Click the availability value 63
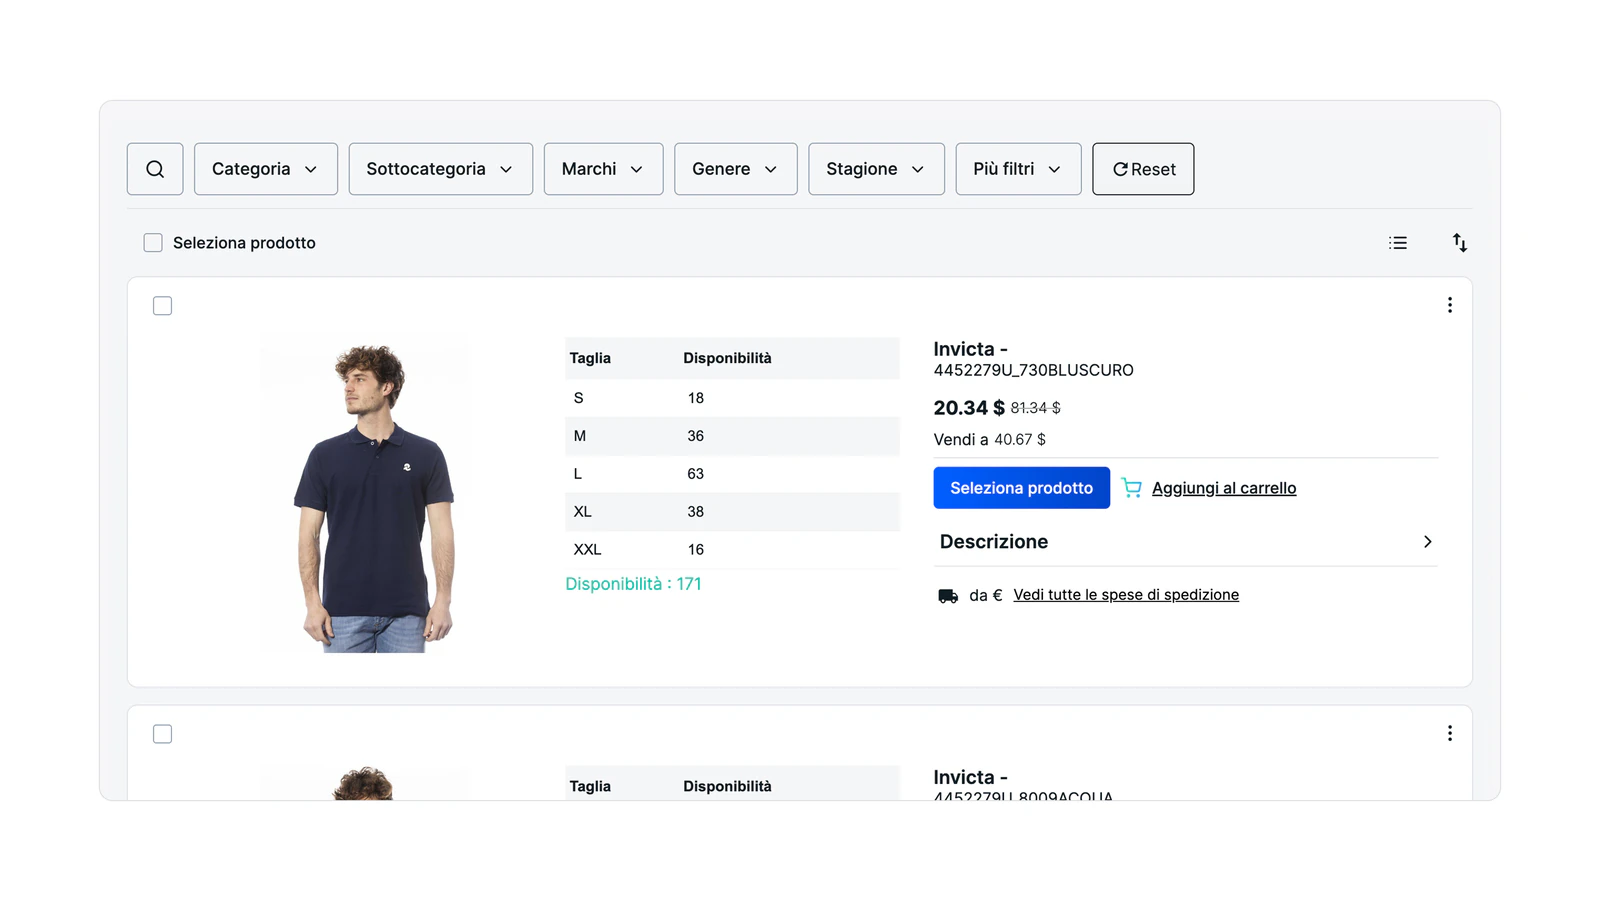Screen dimensions: 1600x900 pyautogui.click(x=696, y=474)
